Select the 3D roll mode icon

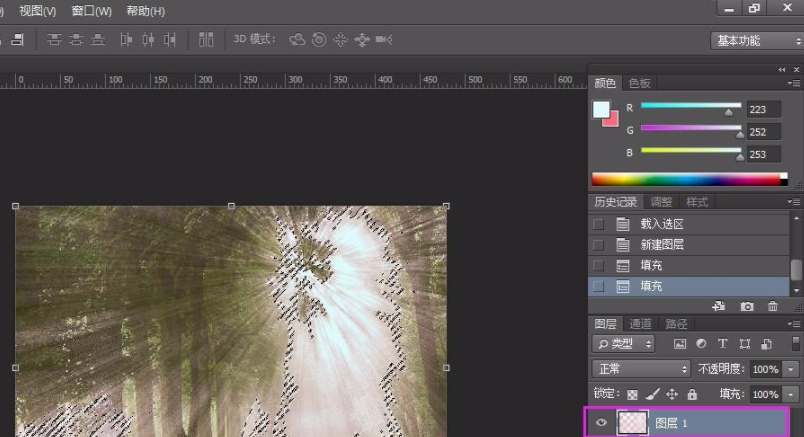tap(319, 40)
